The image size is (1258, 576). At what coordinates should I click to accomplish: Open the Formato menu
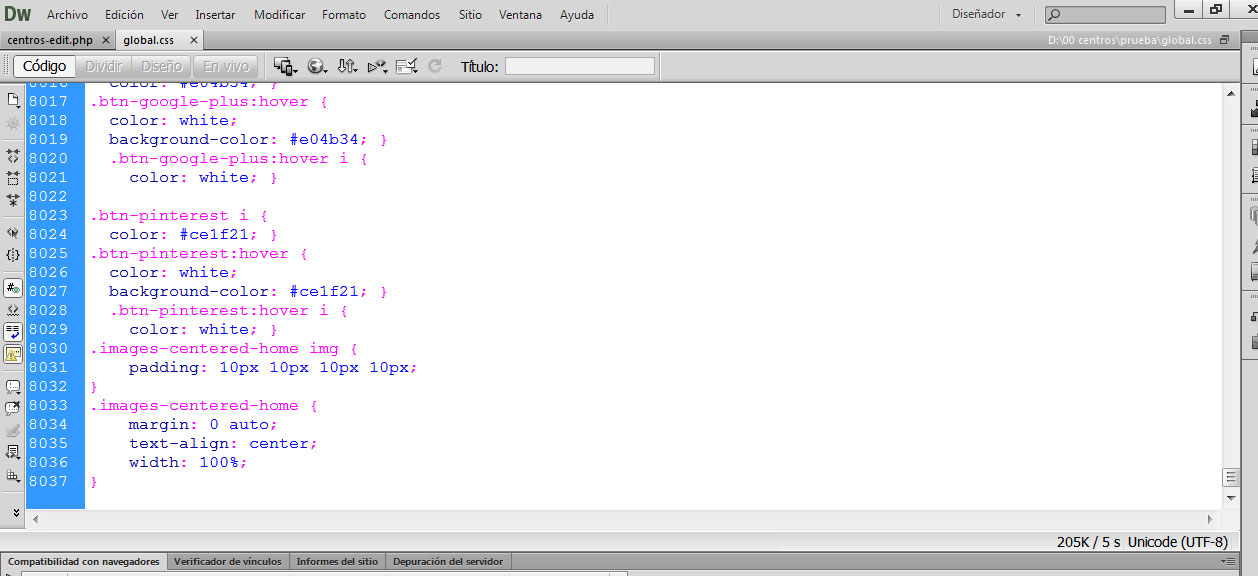(344, 15)
